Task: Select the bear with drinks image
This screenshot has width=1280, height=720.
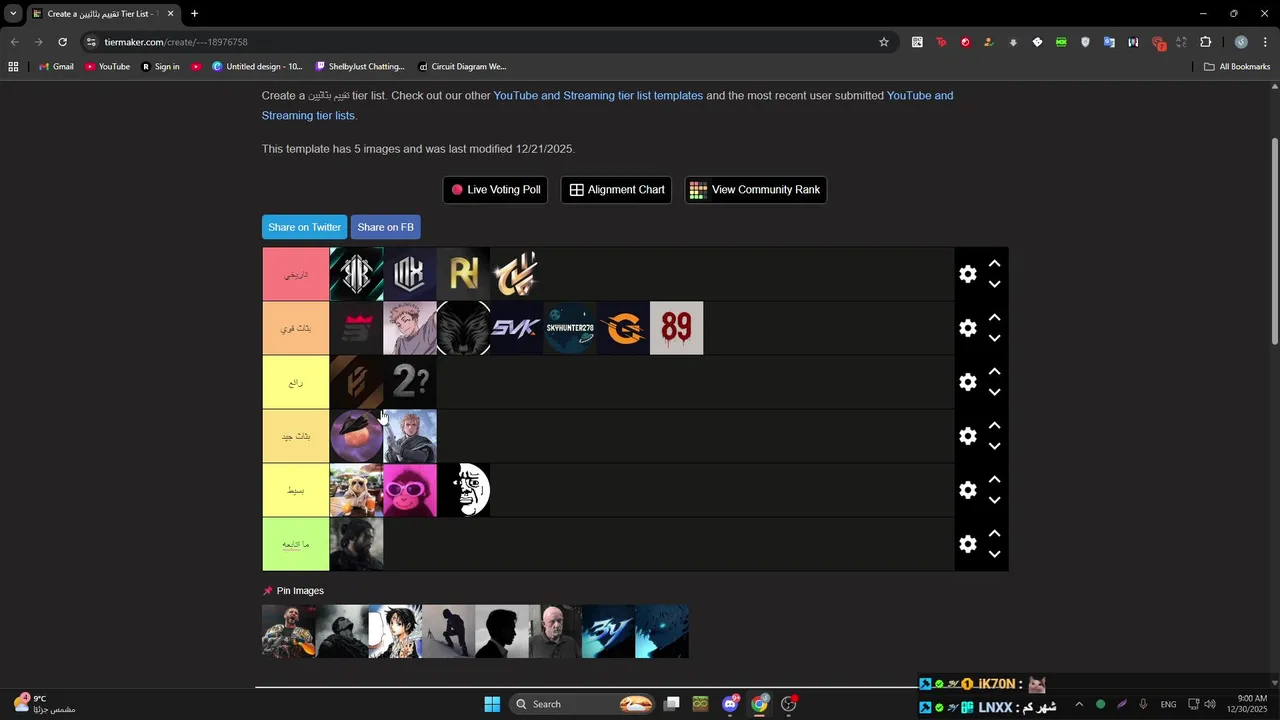Action: click(357, 490)
